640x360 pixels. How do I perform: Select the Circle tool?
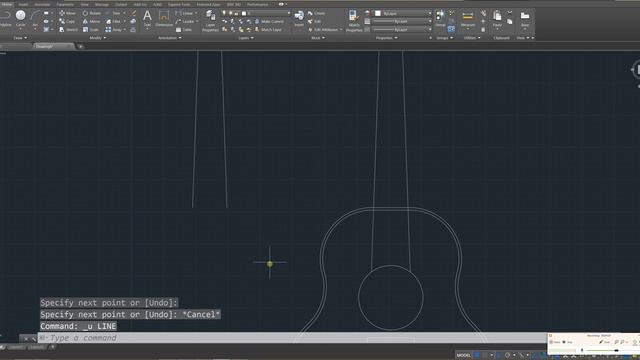[20, 18]
